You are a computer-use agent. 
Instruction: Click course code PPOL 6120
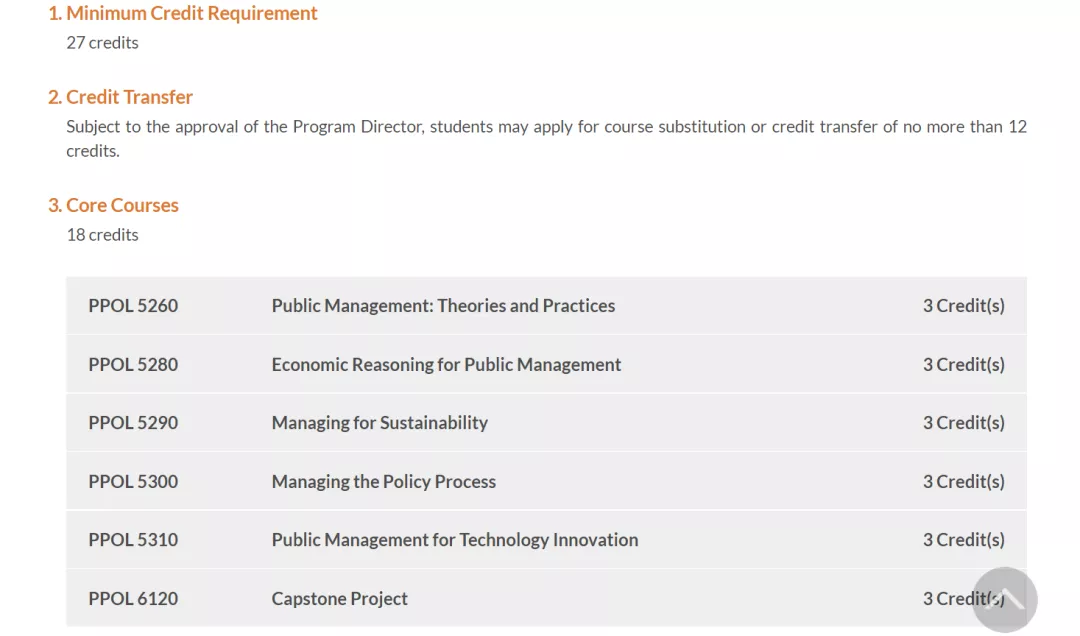click(x=133, y=599)
